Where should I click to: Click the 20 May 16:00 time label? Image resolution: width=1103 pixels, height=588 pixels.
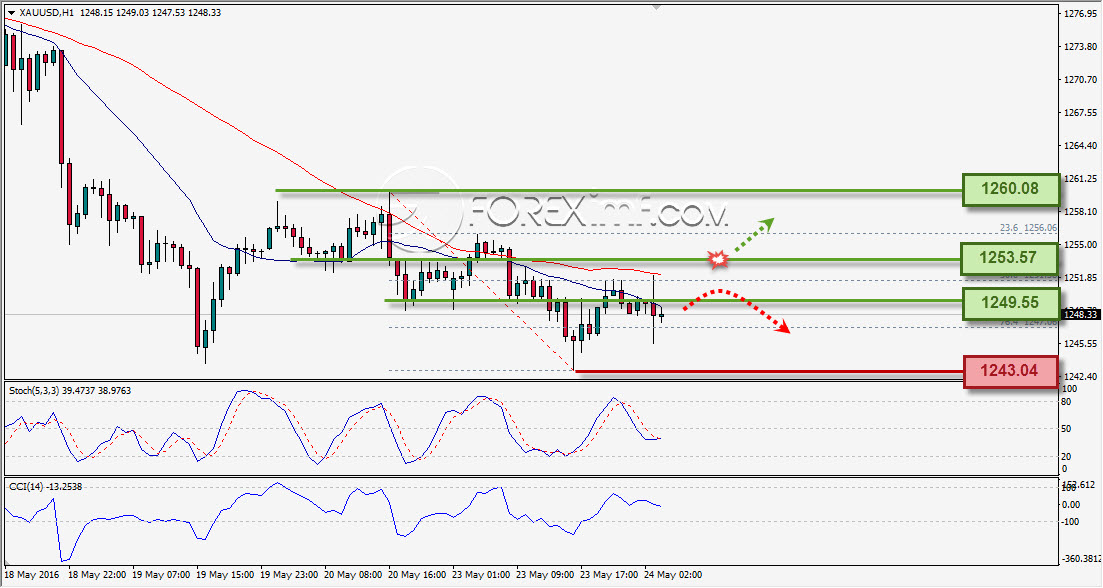click(417, 575)
